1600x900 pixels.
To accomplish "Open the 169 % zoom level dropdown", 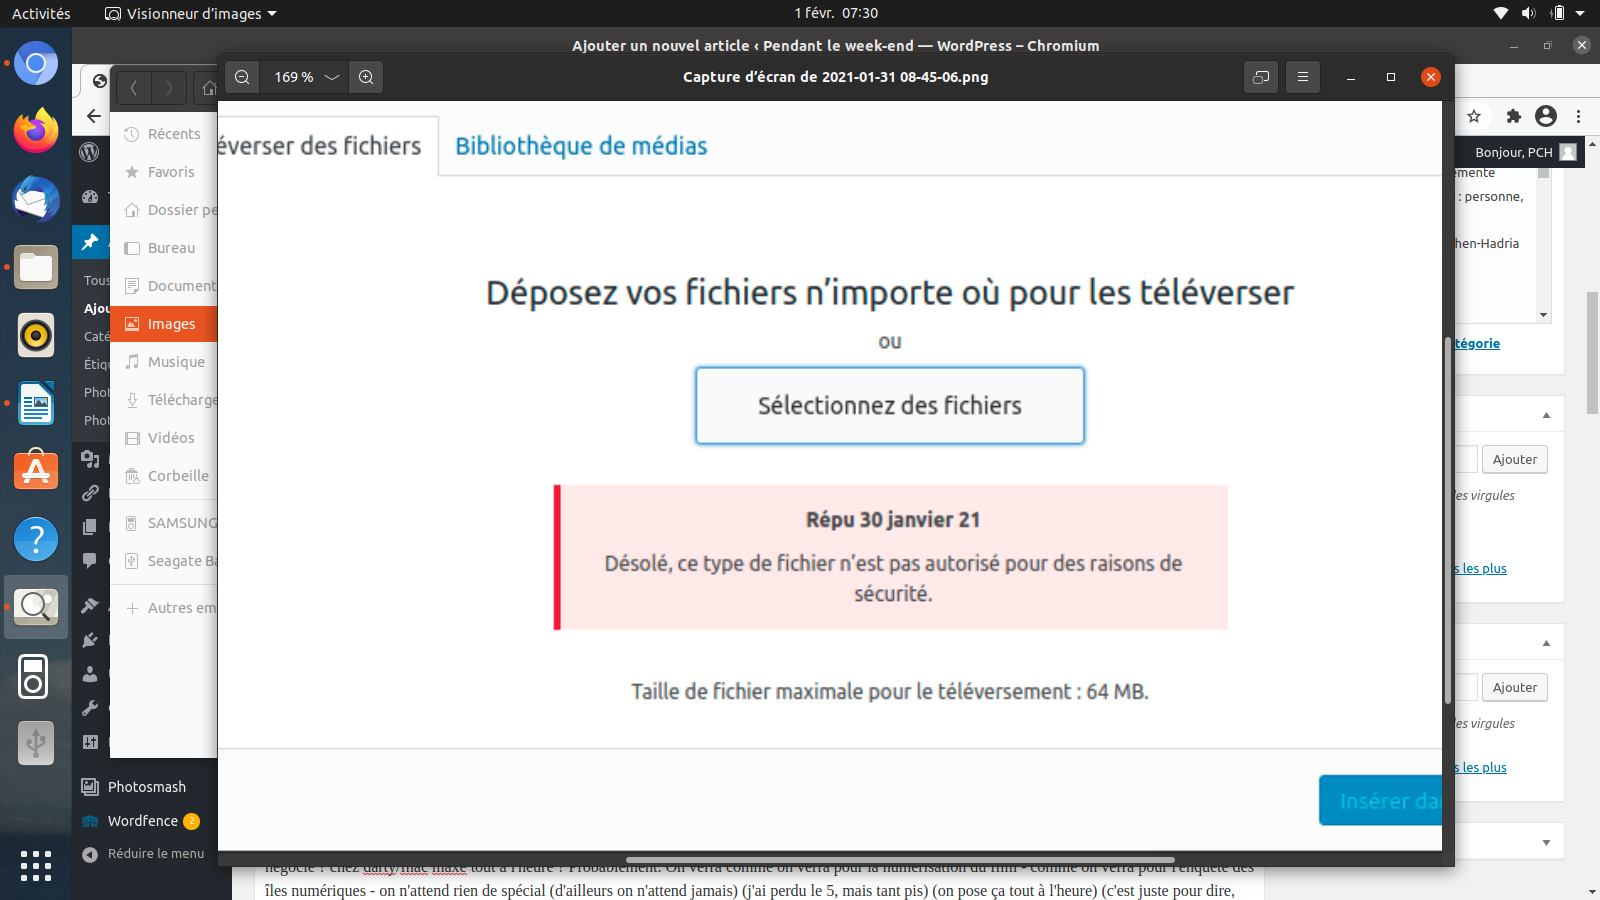I will point(305,77).
